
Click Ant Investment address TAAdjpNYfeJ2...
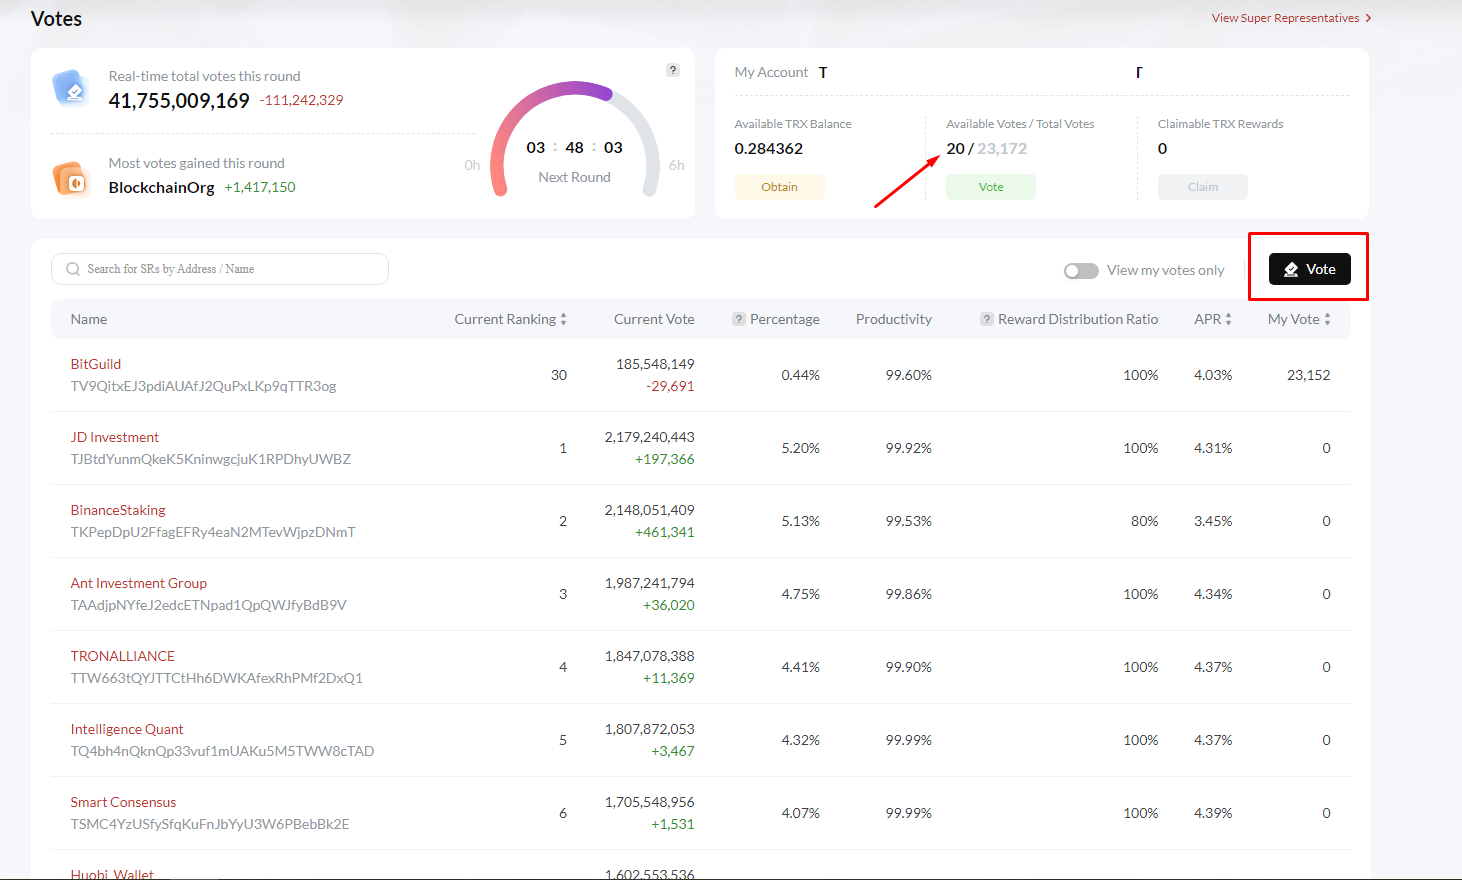(209, 605)
